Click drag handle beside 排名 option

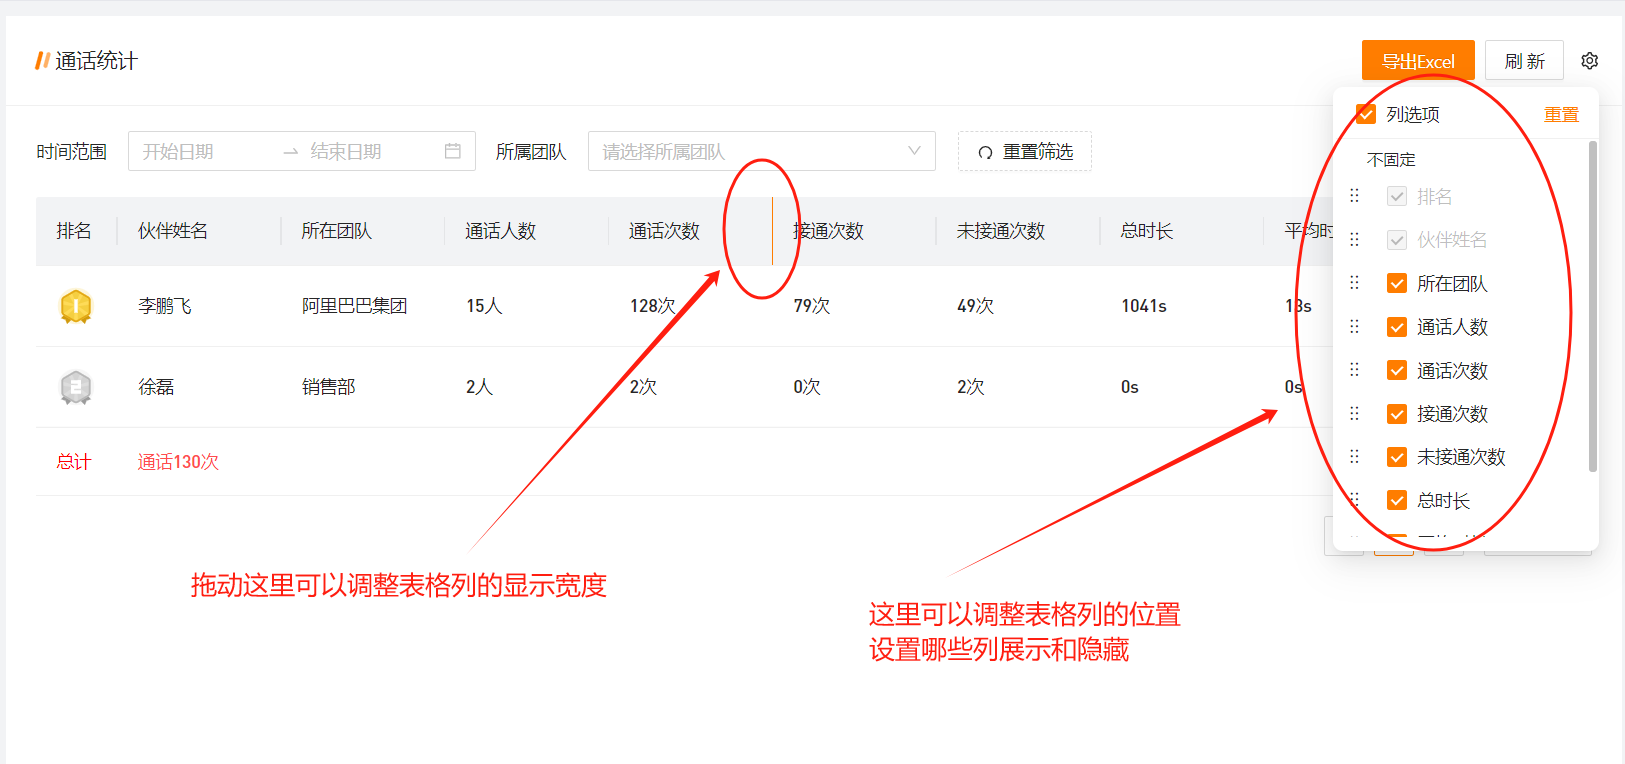(x=1354, y=196)
